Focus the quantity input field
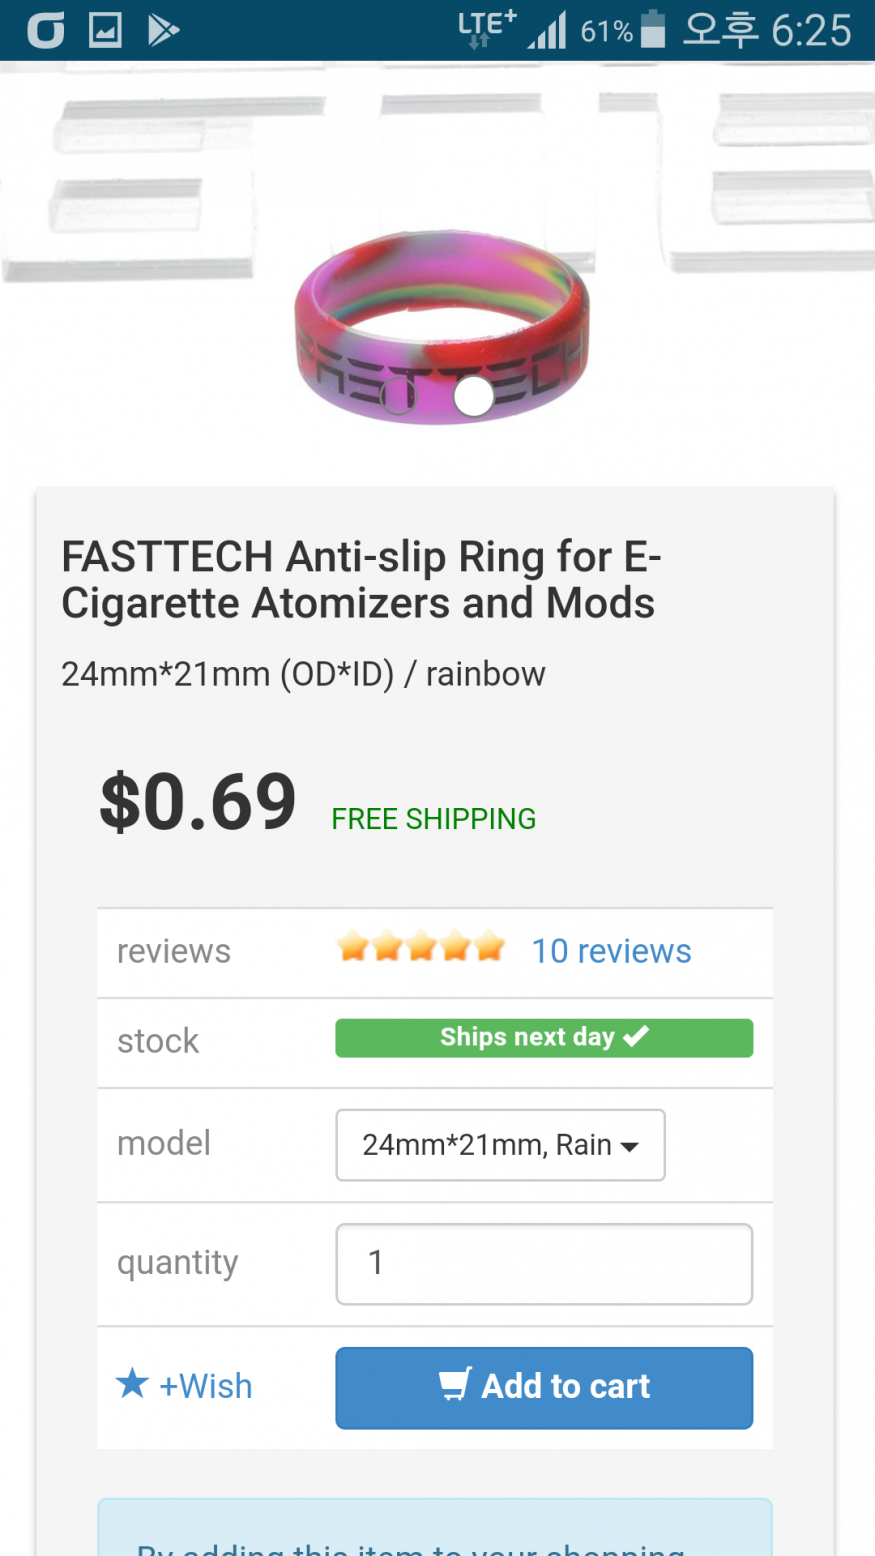Image resolution: width=875 pixels, height=1556 pixels. click(x=544, y=1264)
